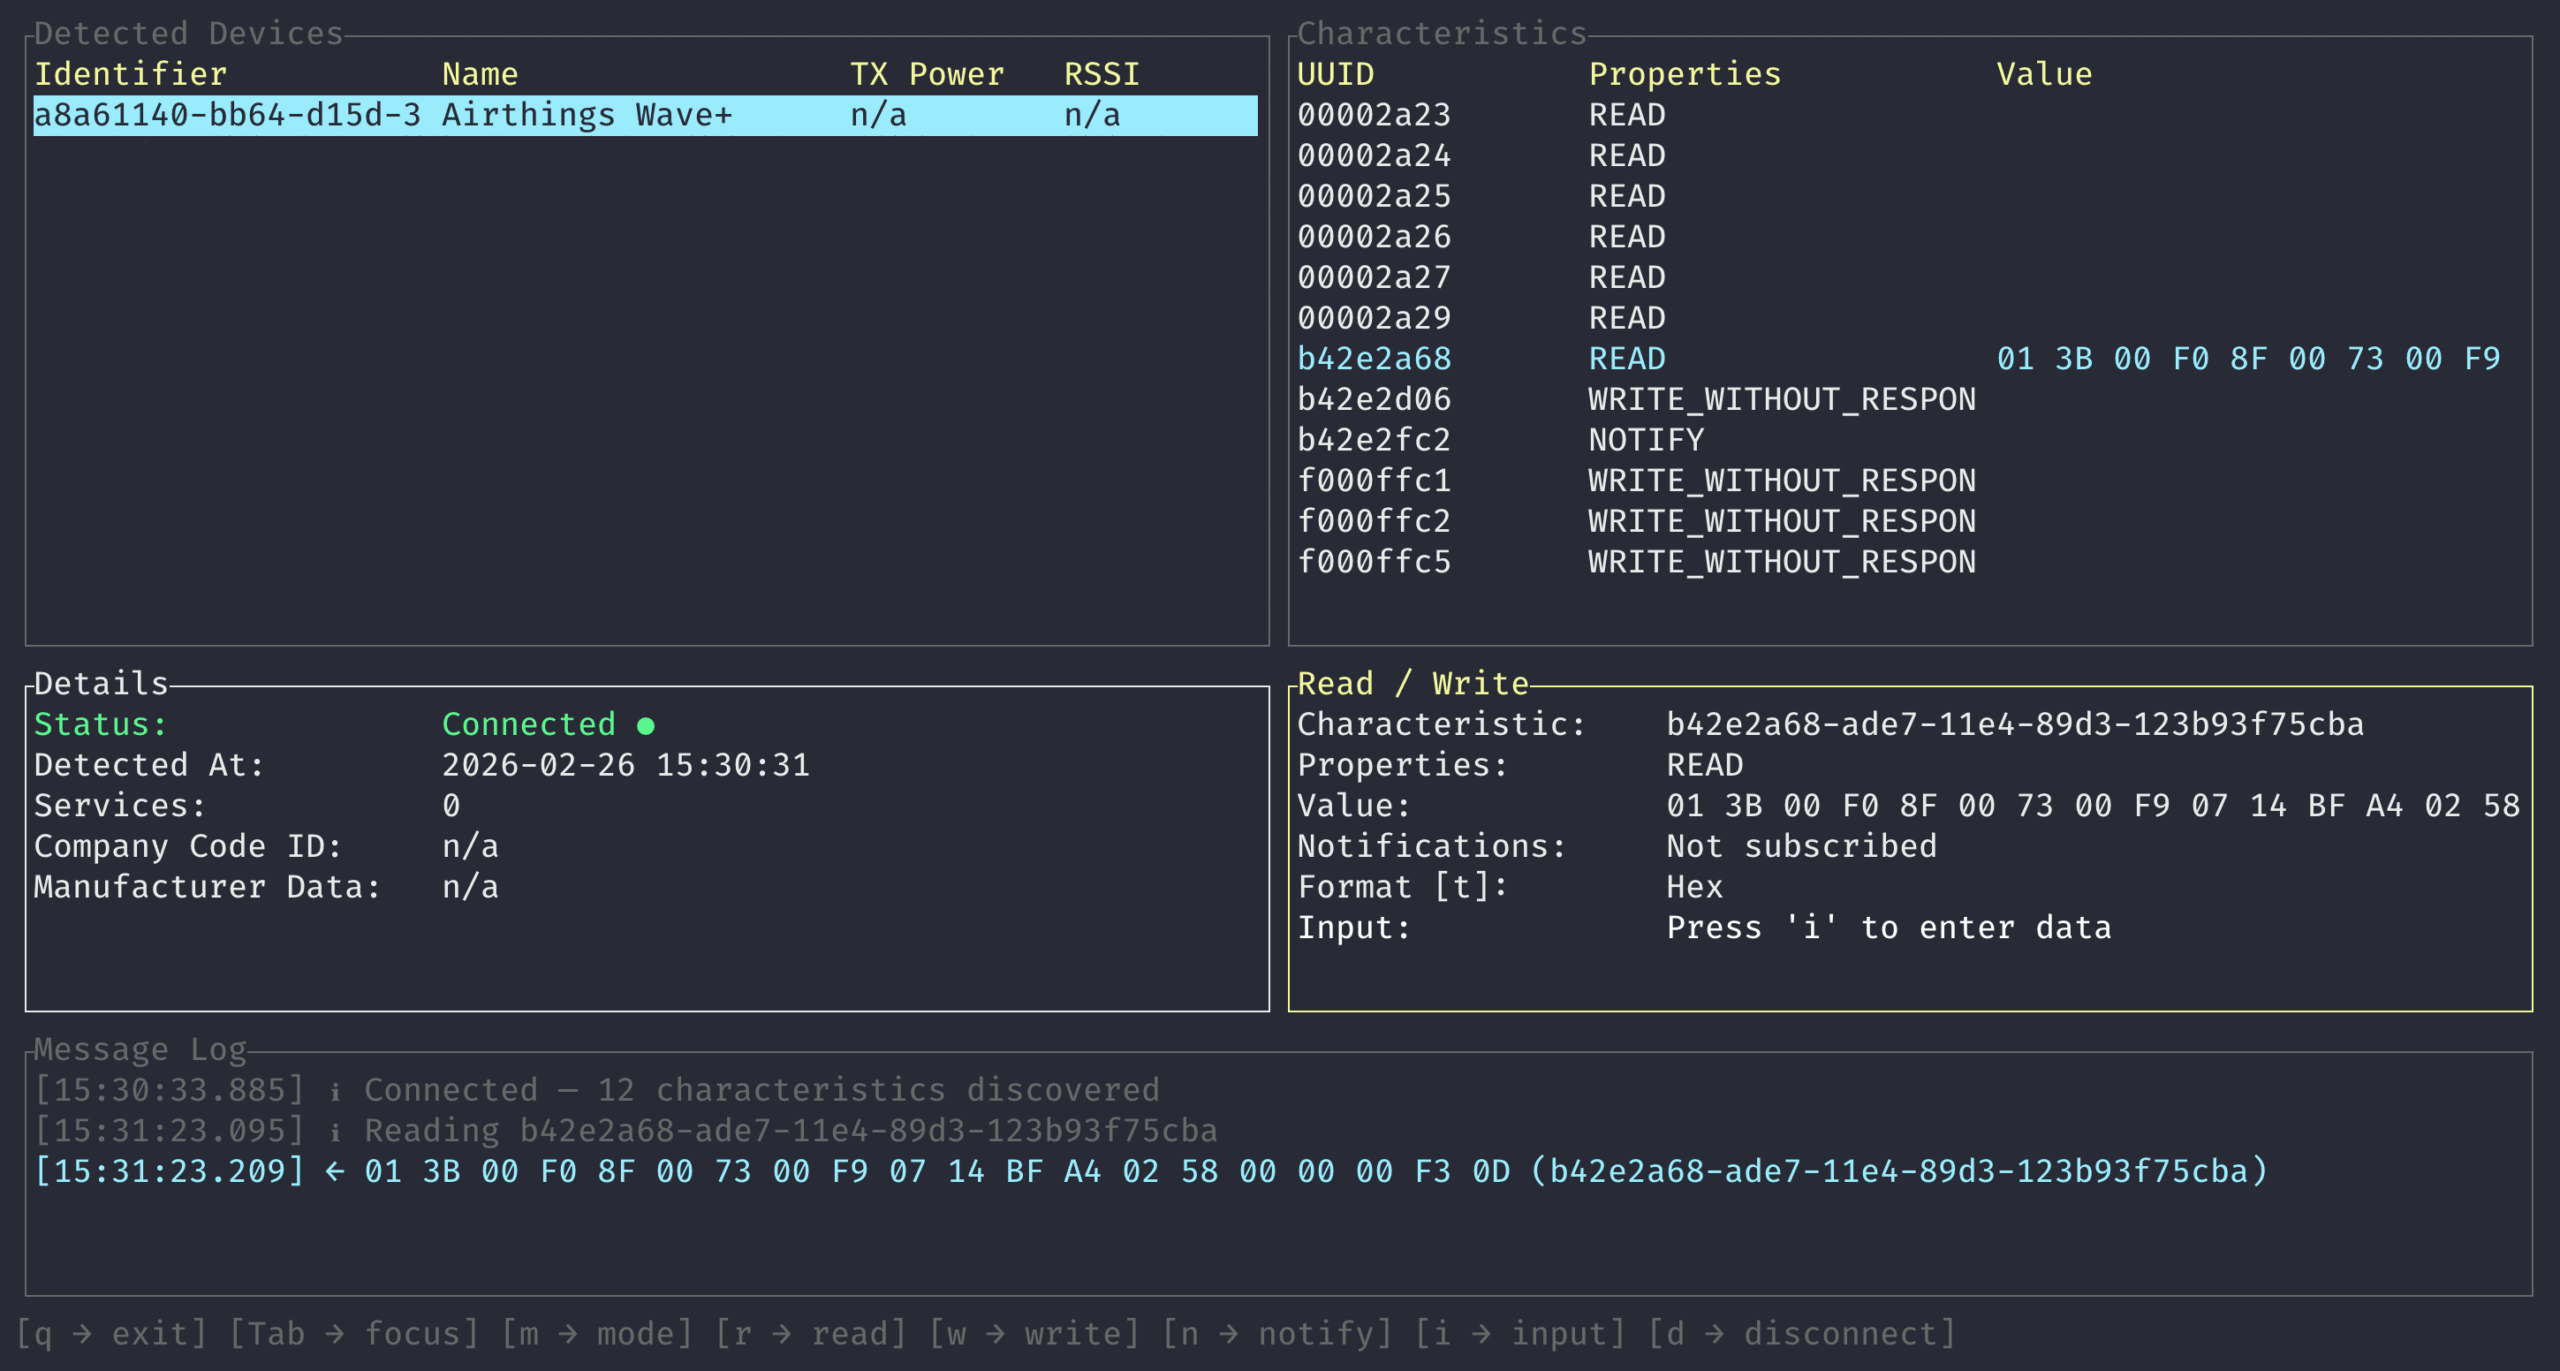Click the notify shortcut hint
This screenshot has width=2560, height=1371.
pos(1277,1334)
